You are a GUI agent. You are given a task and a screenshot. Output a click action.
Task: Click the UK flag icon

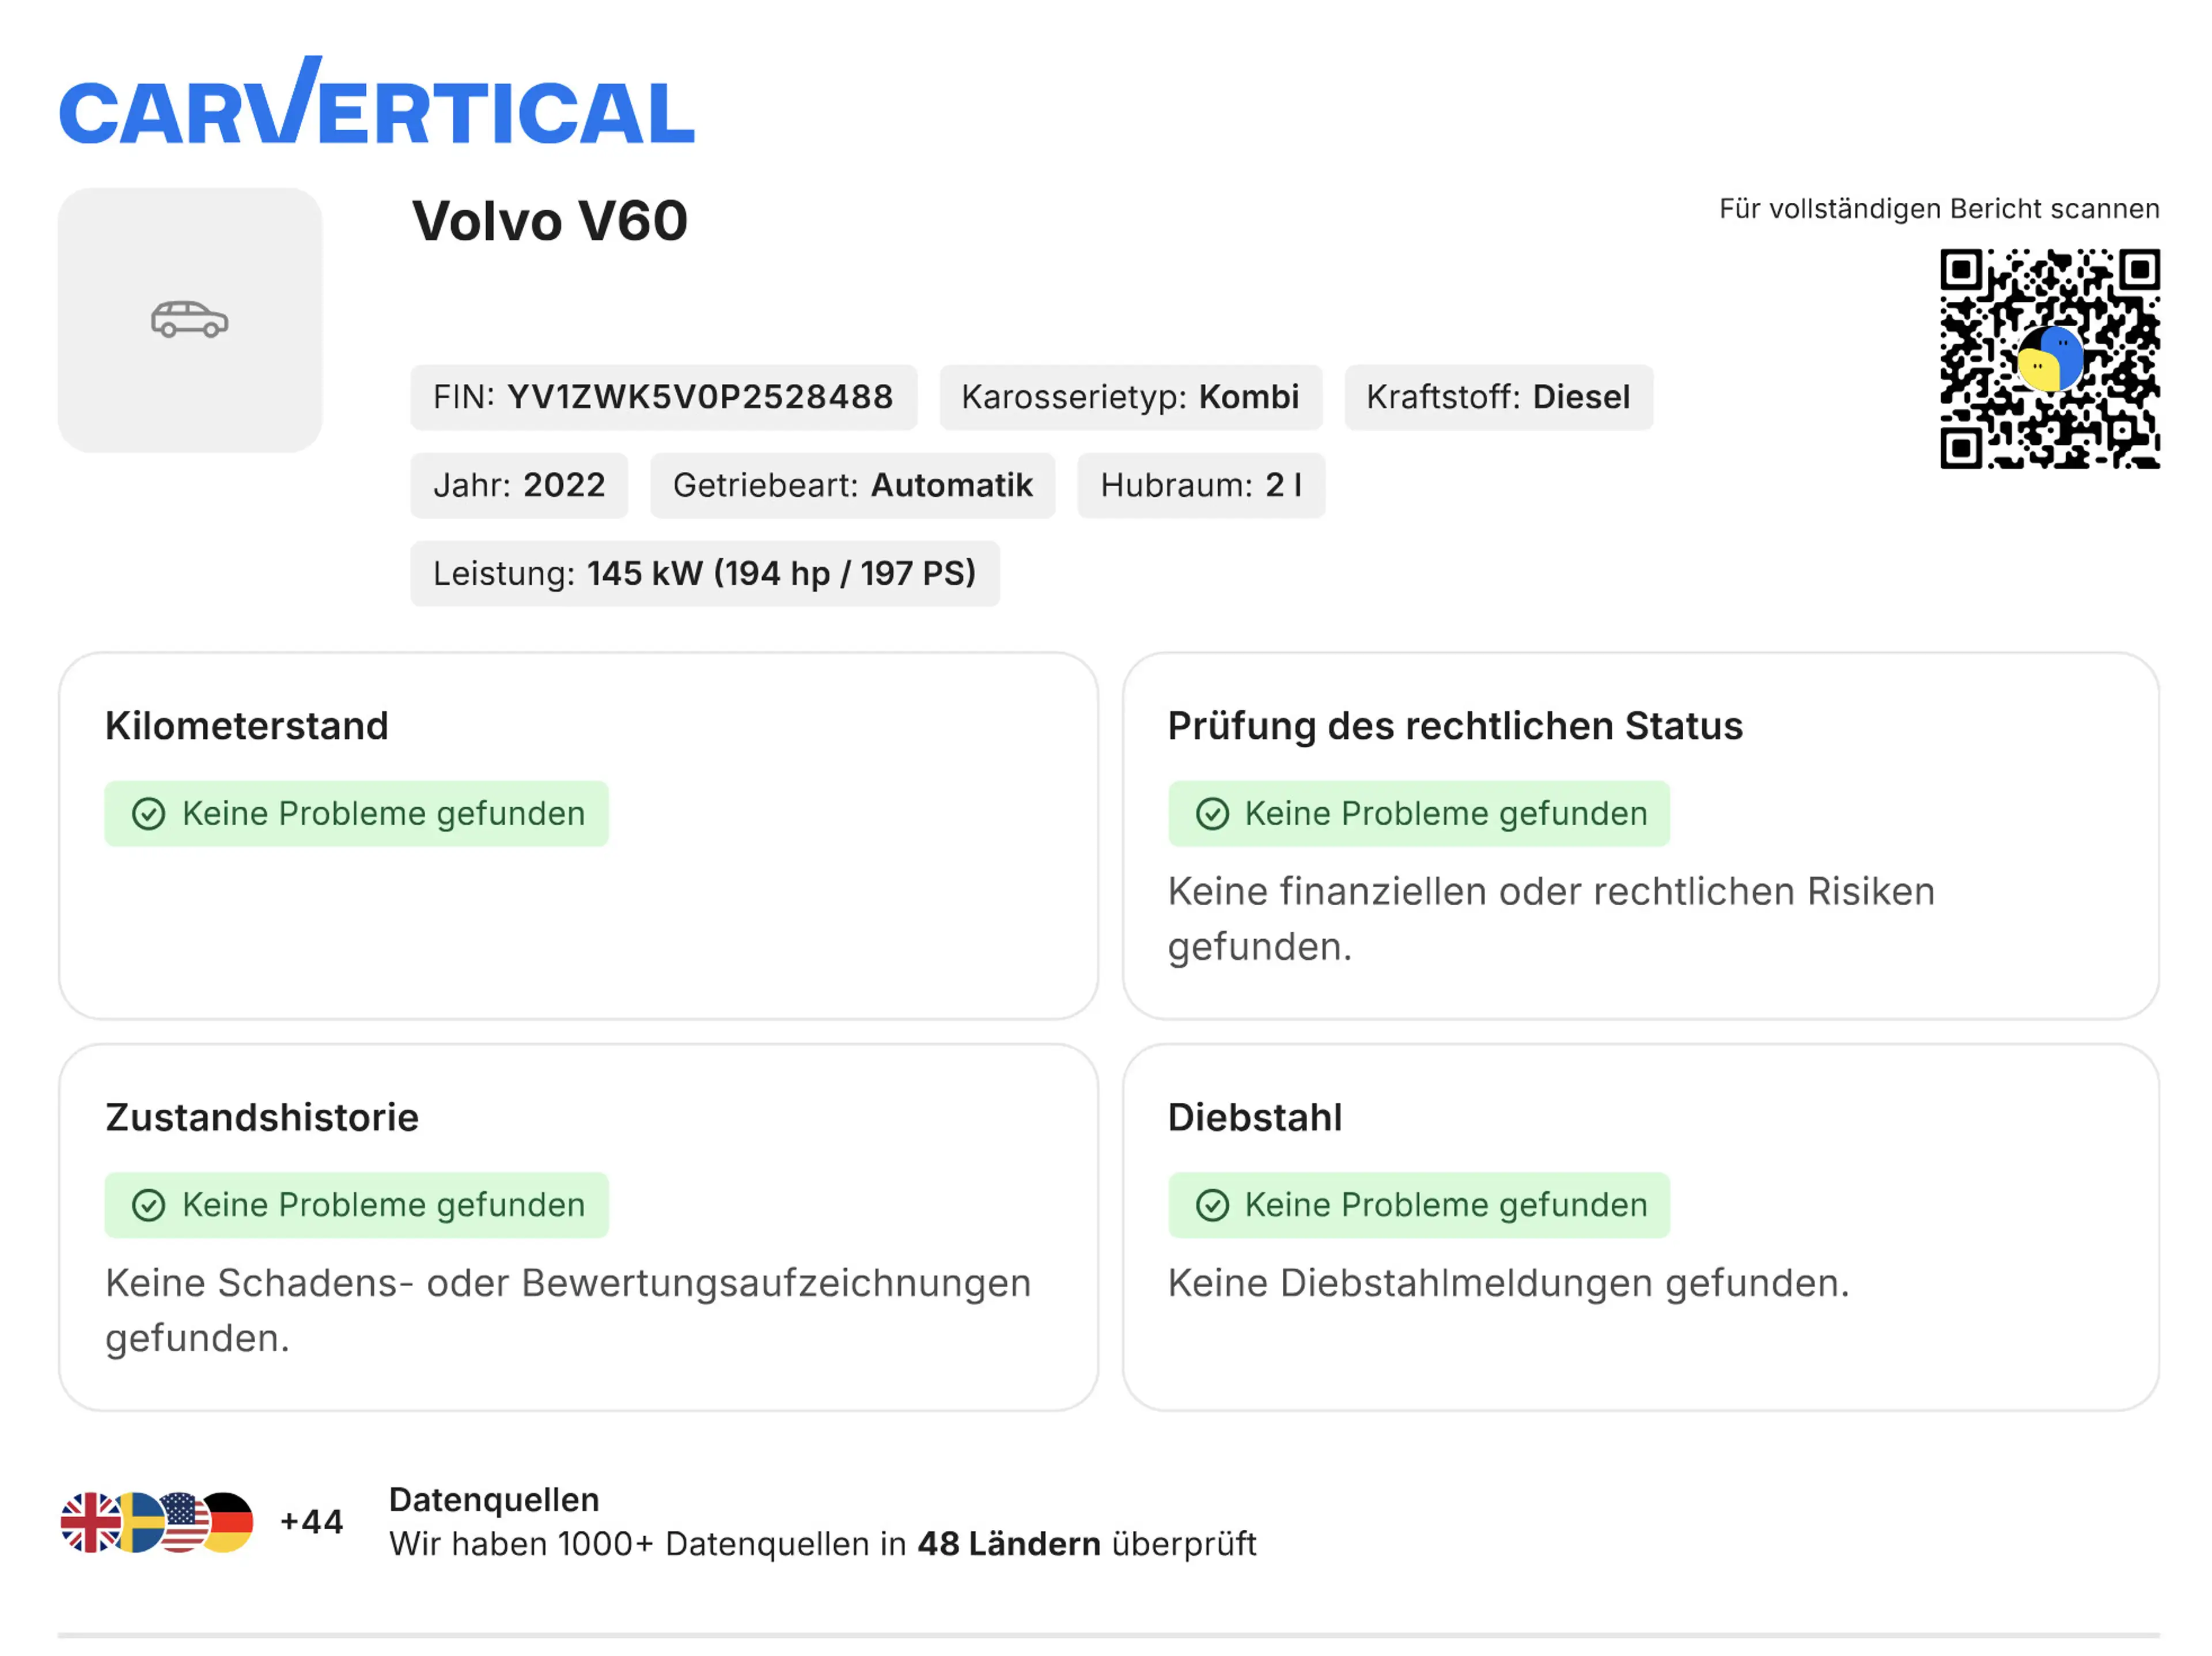pos(90,1522)
